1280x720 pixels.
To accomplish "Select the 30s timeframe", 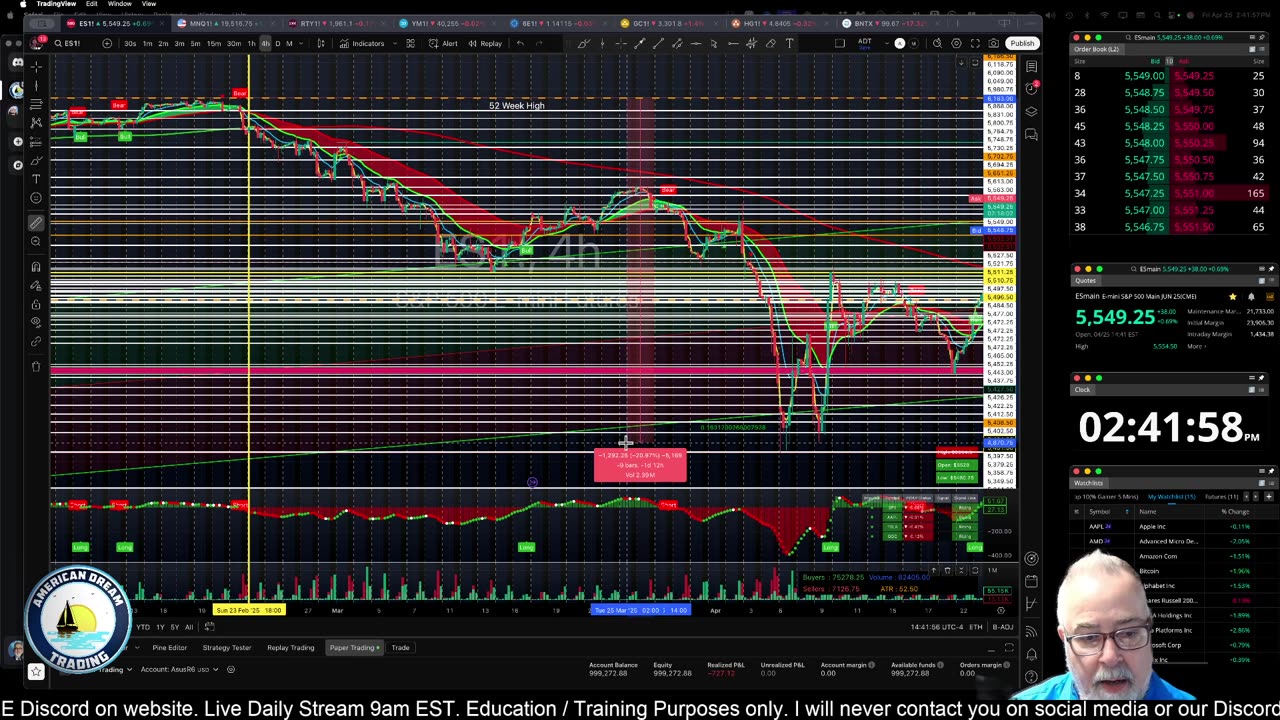I will point(130,43).
